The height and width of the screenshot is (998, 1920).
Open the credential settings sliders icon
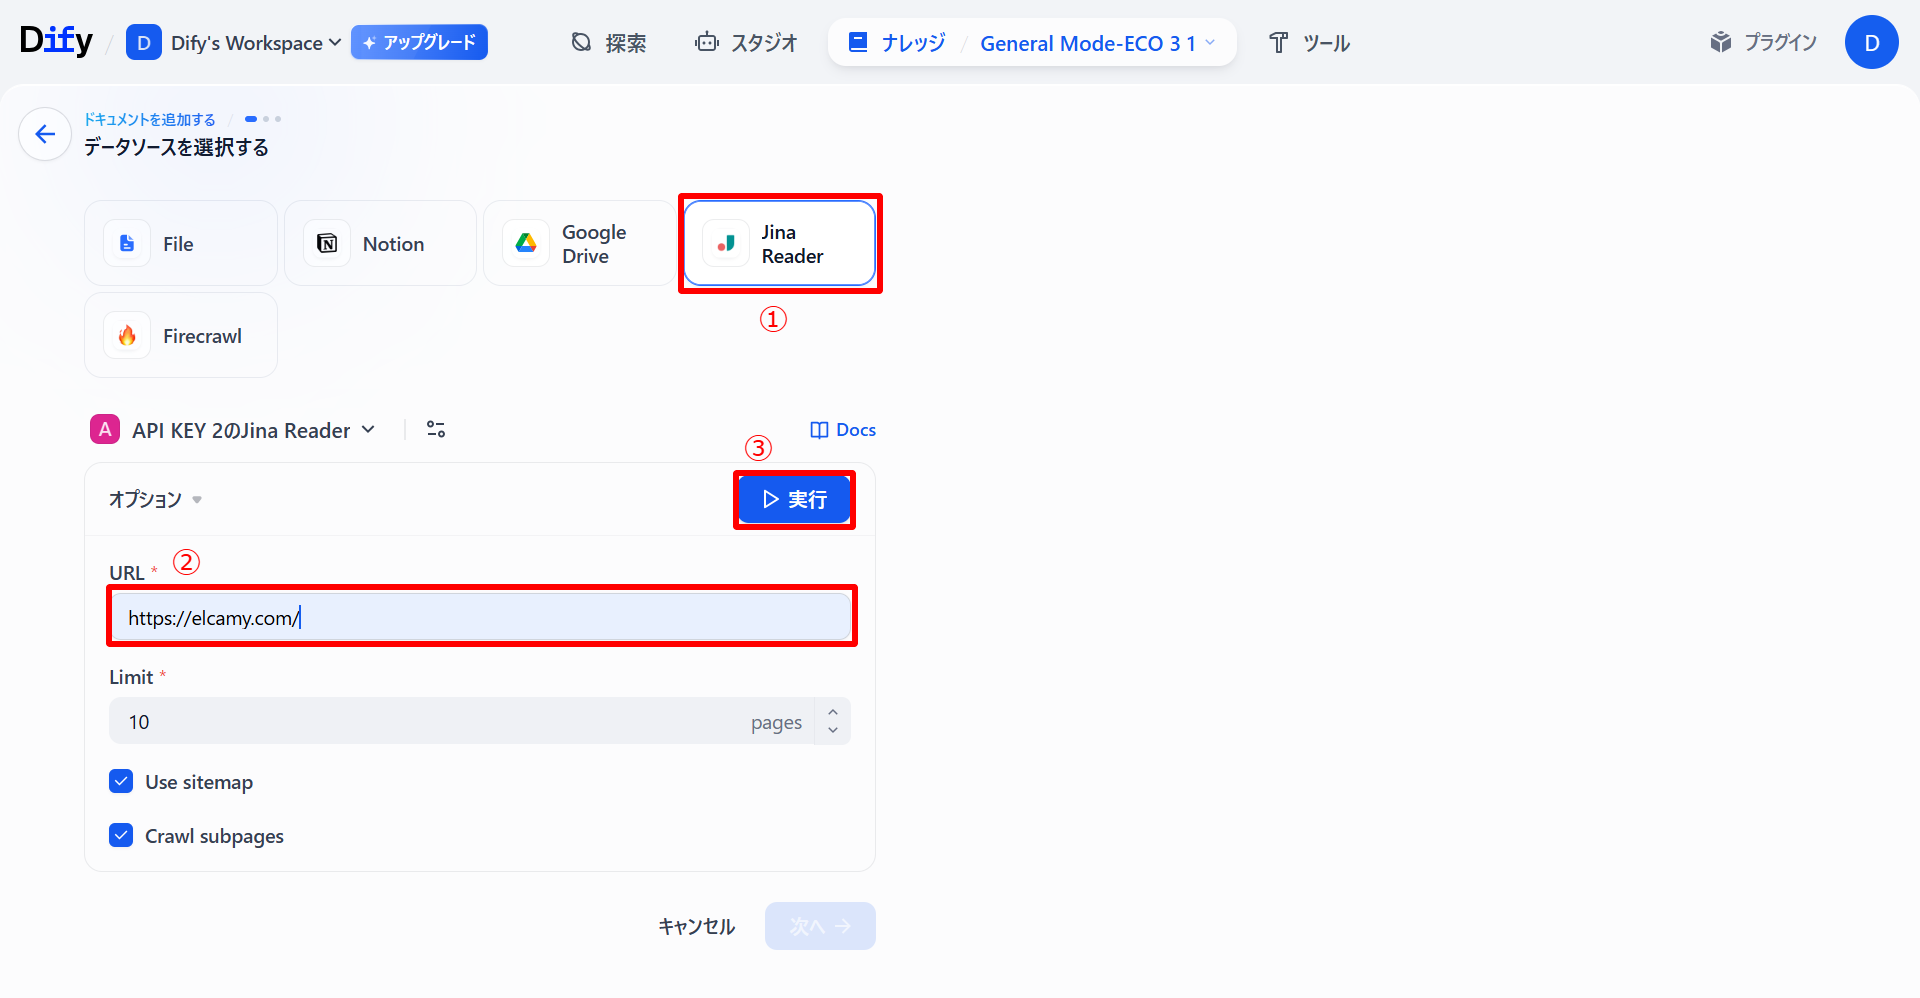tap(436, 429)
